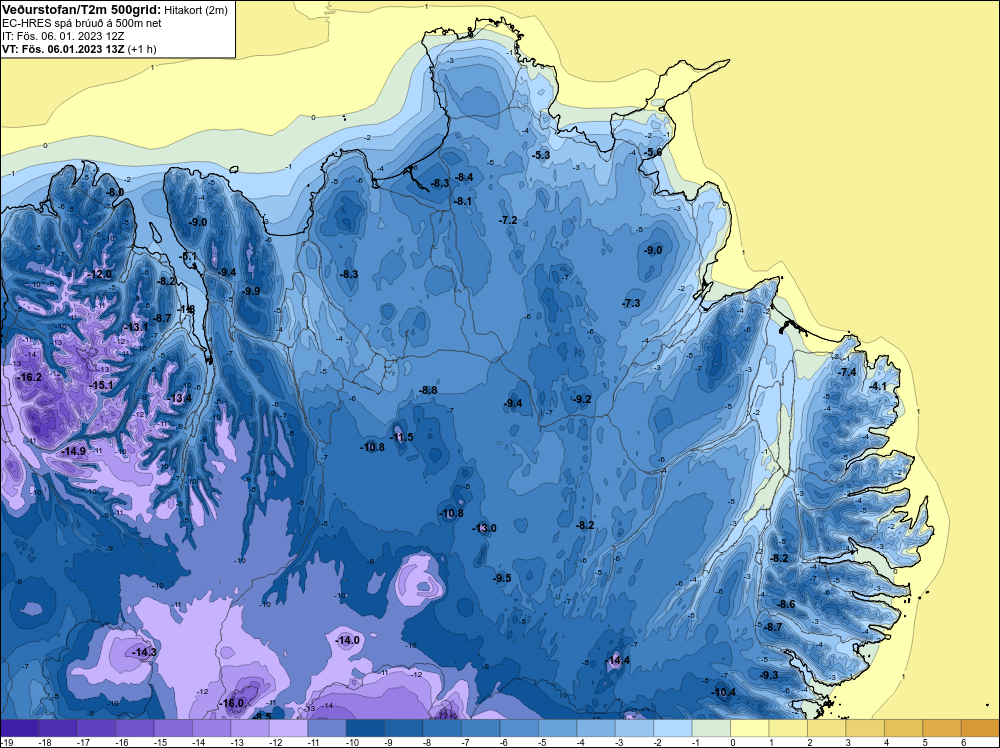The width and height of the screenshot is (1000, 748).
Task: Click the -7.2 temperature value
Action: click(x=508, y=220)
